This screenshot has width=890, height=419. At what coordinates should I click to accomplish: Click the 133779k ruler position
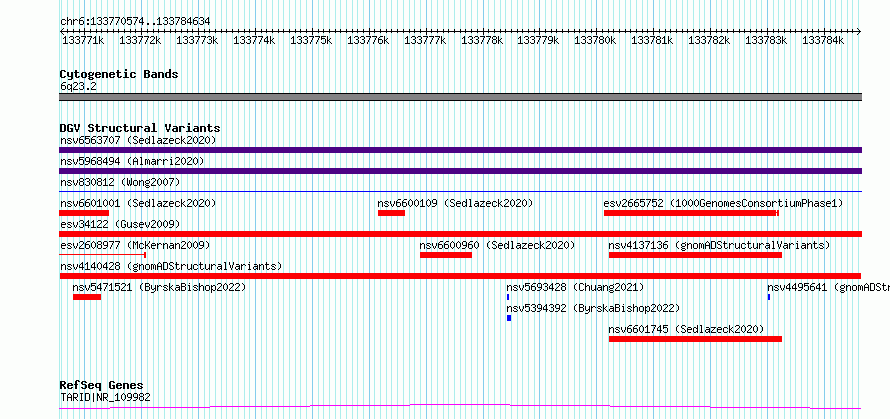click(x=539, y=40)
